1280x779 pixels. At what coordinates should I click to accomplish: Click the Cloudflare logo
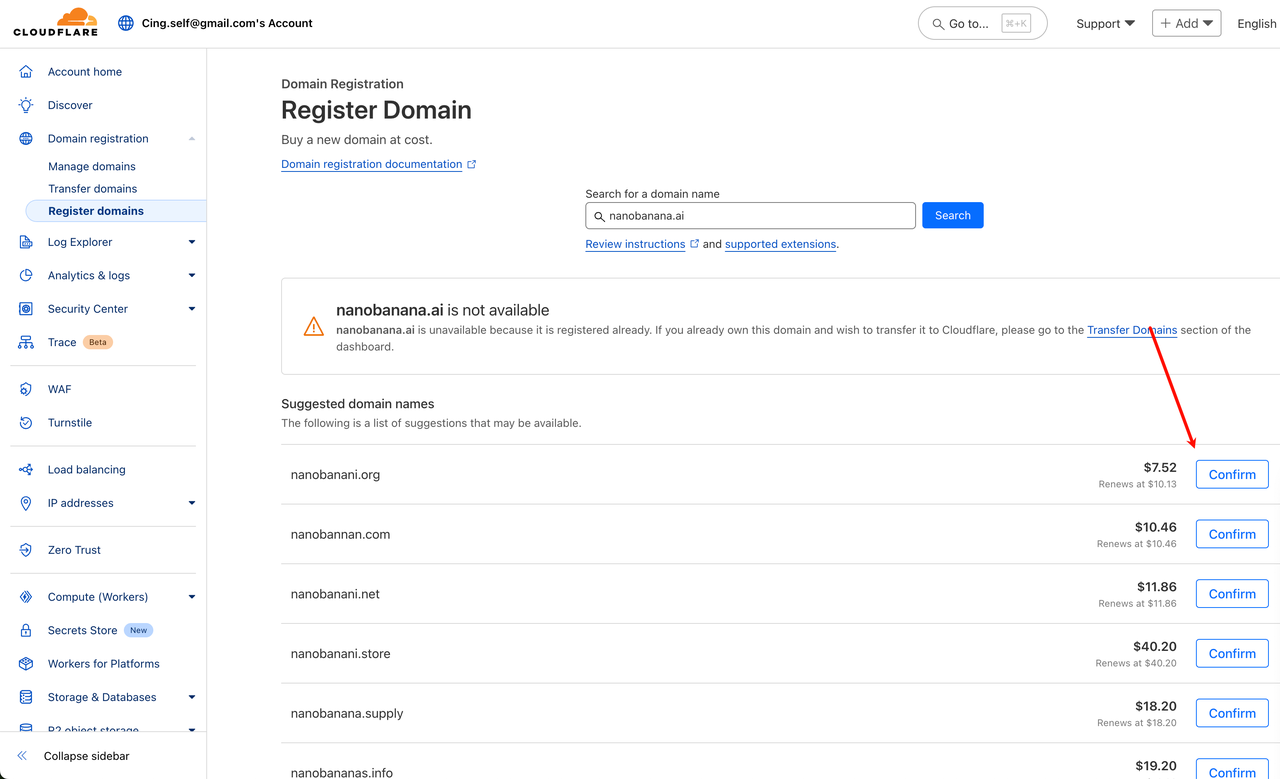55,22
